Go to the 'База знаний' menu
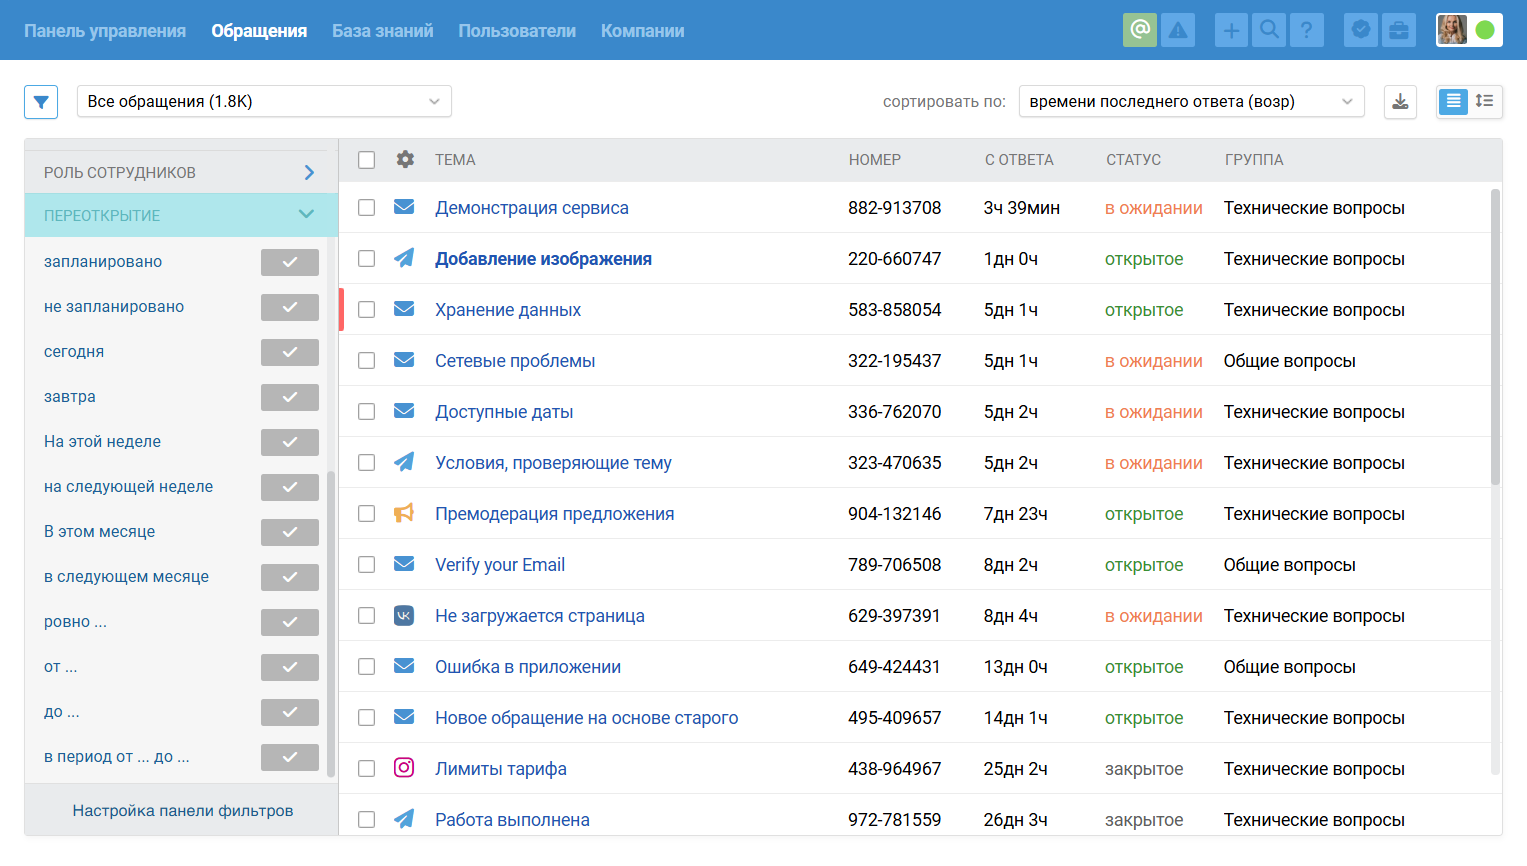Image resolution: width=1527 pixels, height=866 pixels. point(382,31)
